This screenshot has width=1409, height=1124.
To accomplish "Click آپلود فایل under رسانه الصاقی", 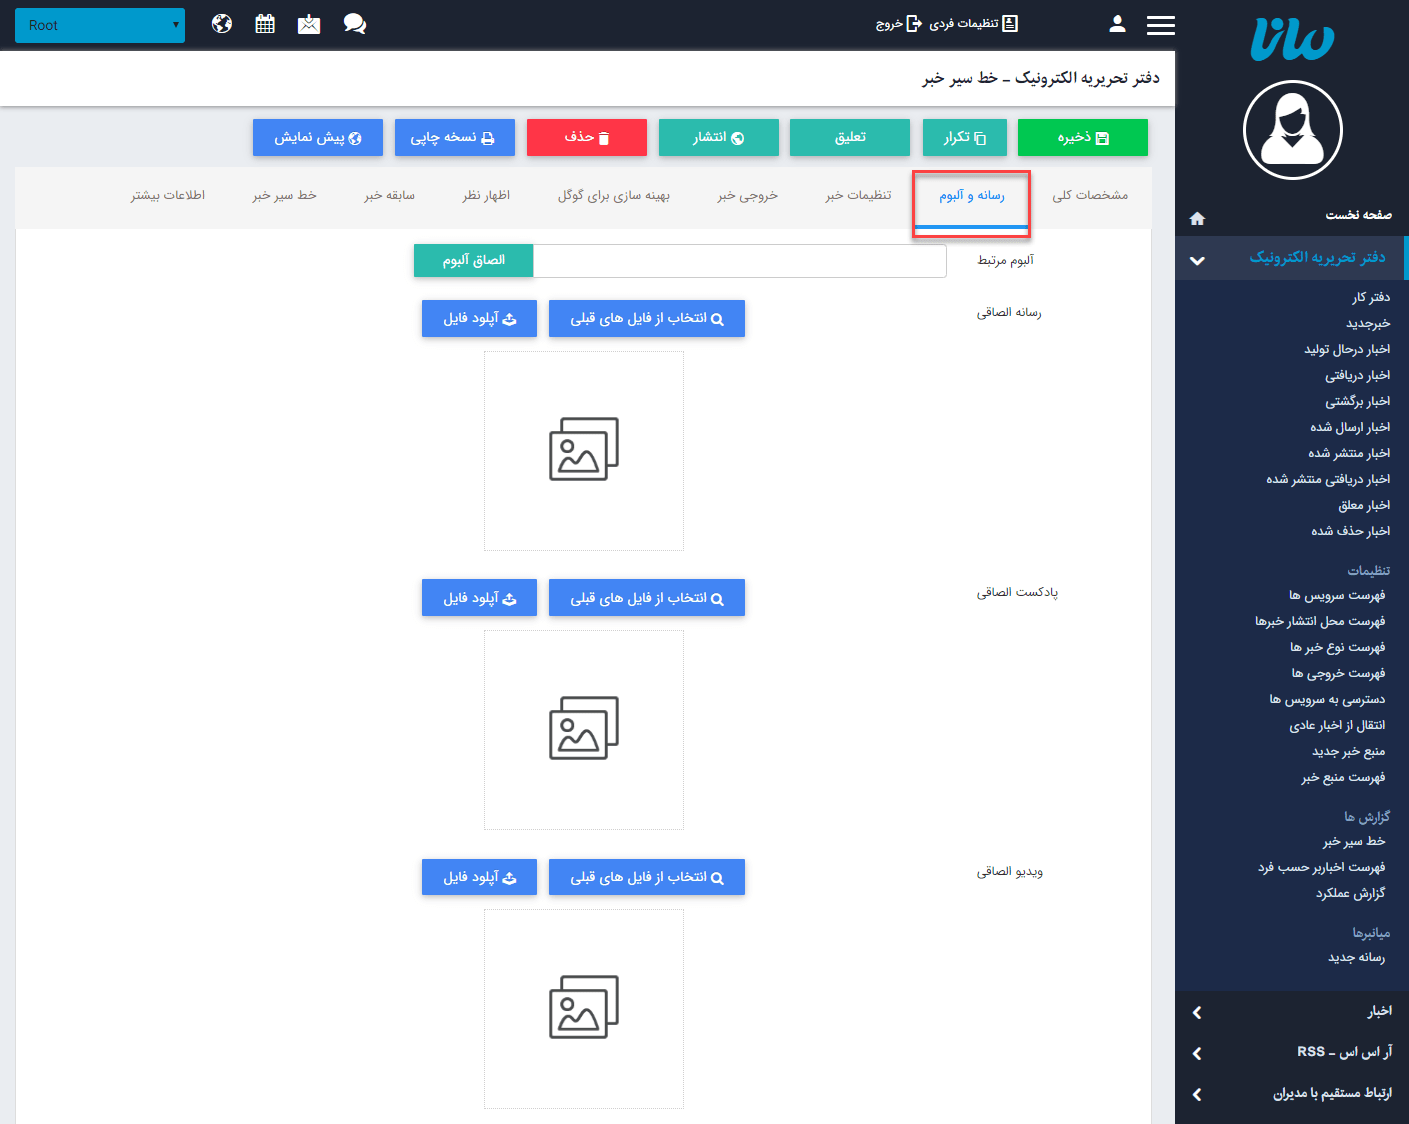I will 479,318.
